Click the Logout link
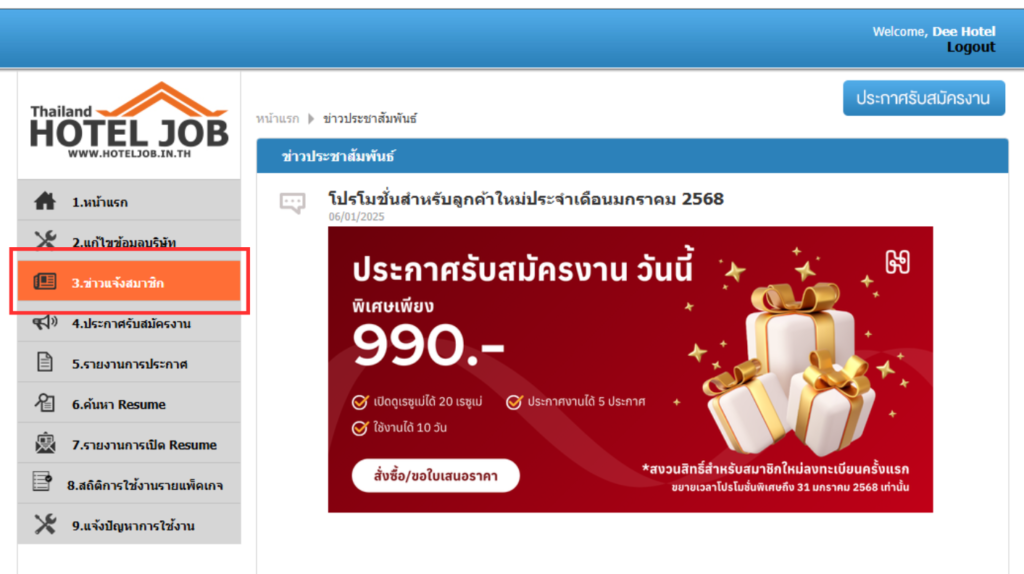The width and height of the screenshot is (1024, 574). [x=970, y=47]
